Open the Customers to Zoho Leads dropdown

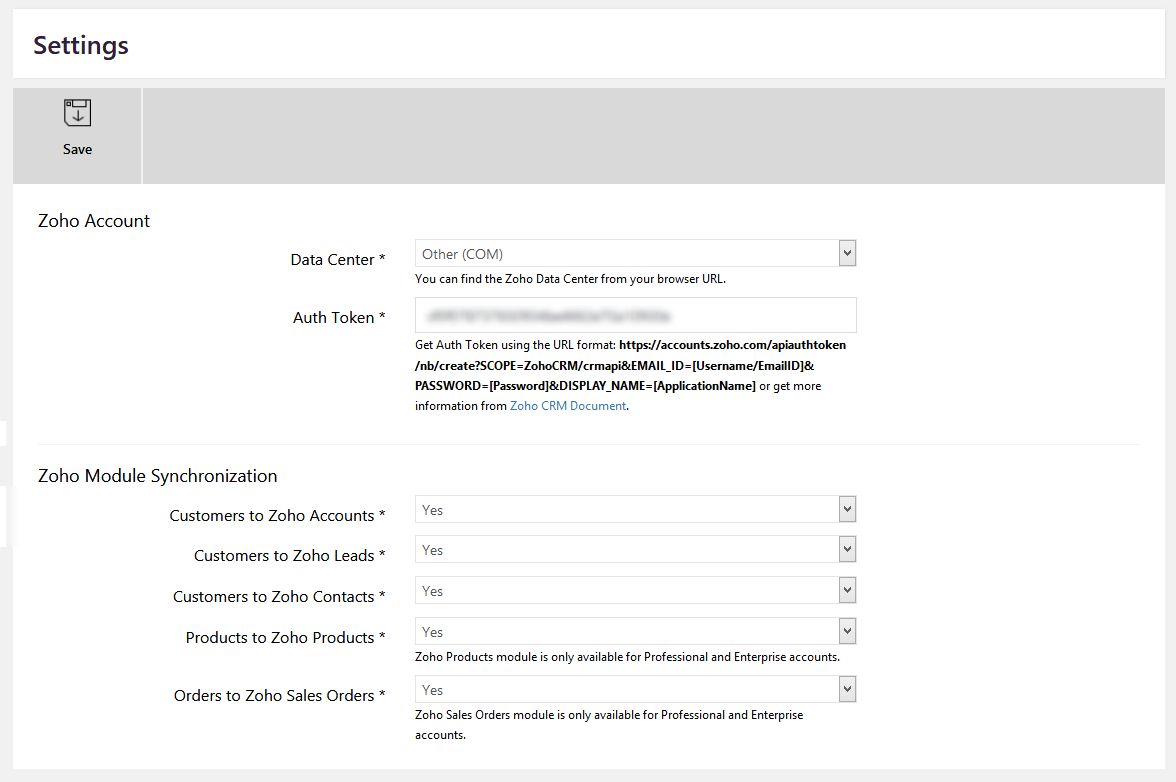[627, 550]
